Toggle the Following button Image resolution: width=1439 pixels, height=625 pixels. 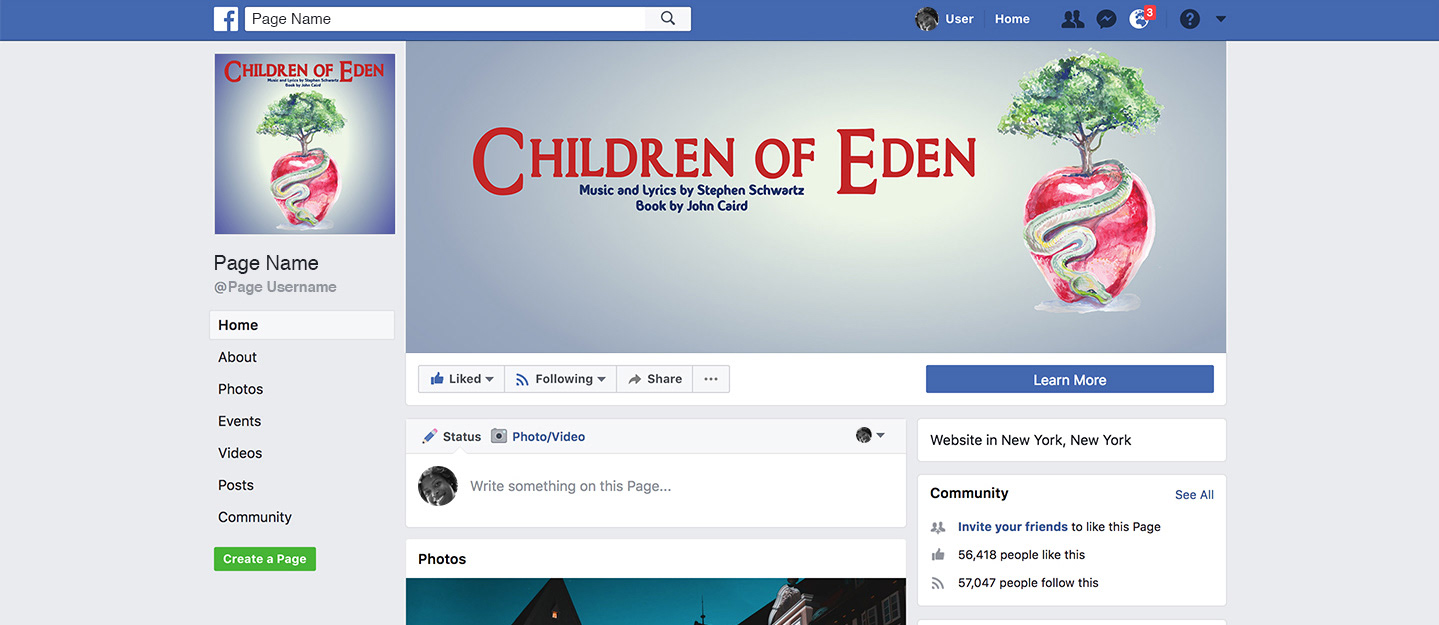coord(560,379)
